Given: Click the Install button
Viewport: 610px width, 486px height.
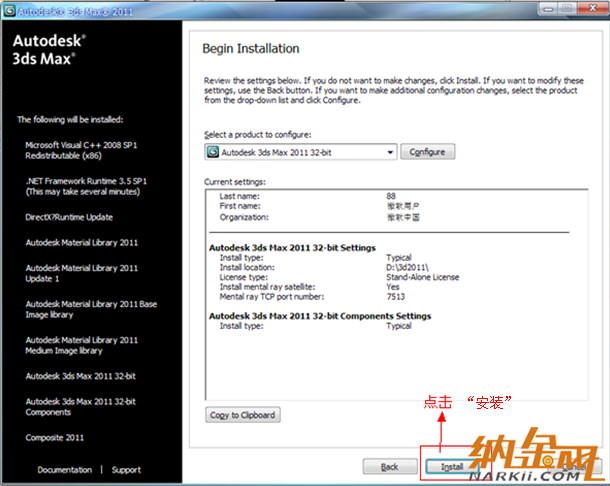Looking at the screenshot, I should (x=451, y=466).
